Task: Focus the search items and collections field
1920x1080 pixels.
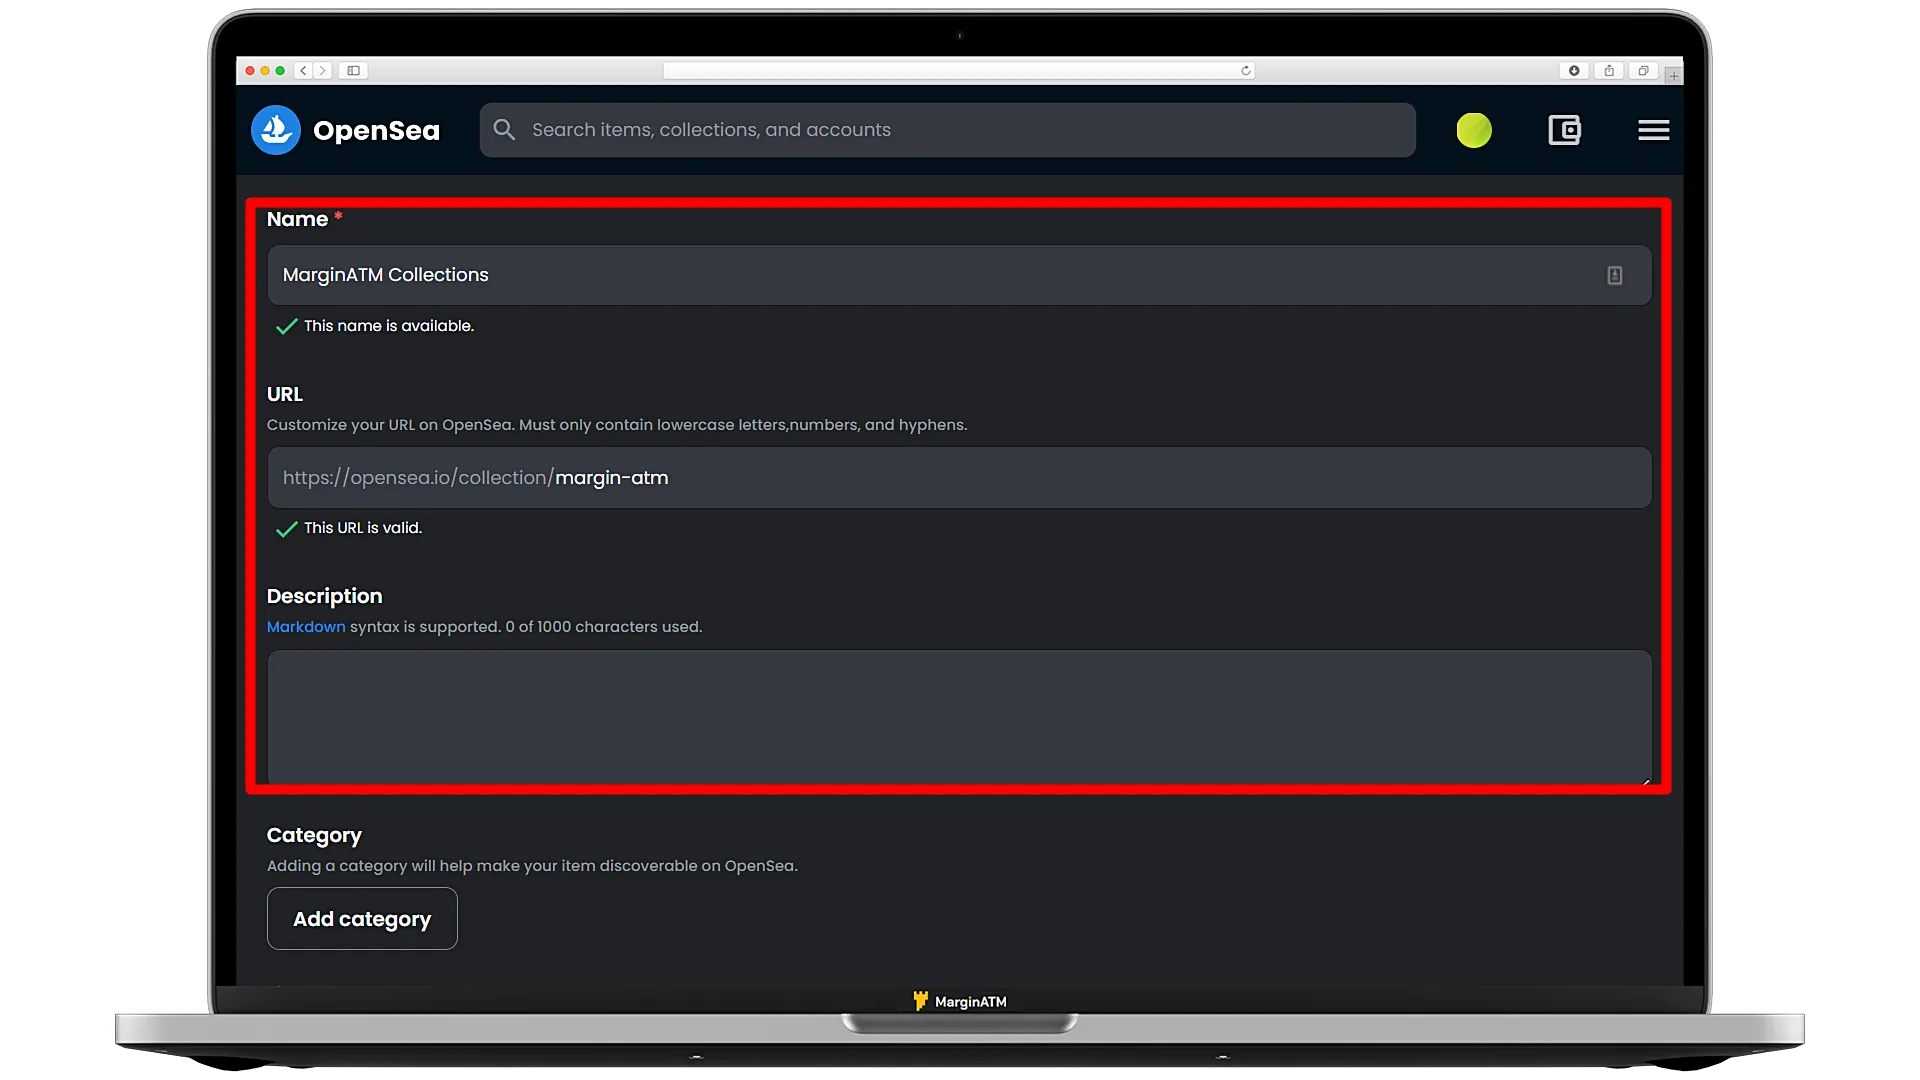Action: [947, 130]
